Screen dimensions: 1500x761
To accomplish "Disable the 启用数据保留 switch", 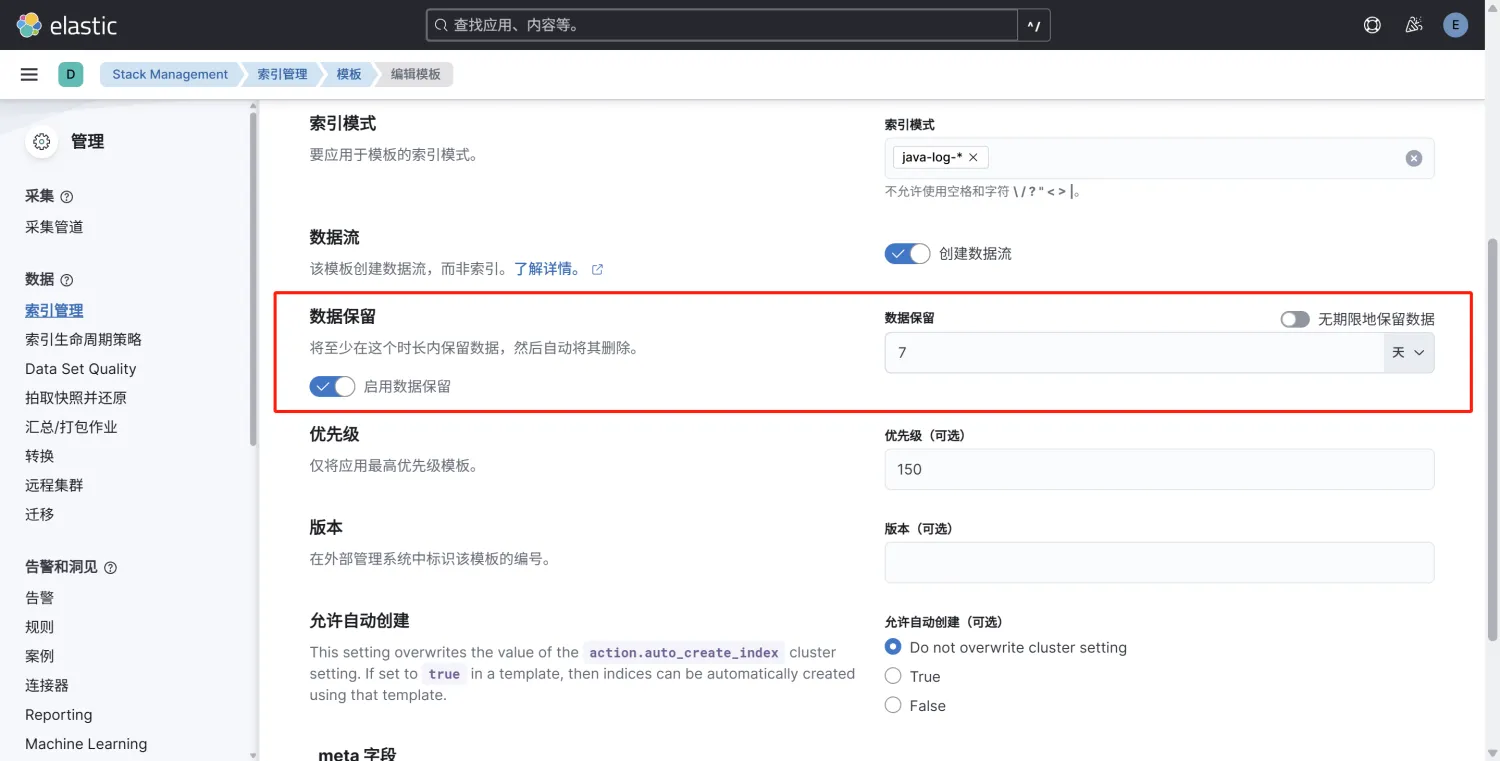I will tap(332, 386).
